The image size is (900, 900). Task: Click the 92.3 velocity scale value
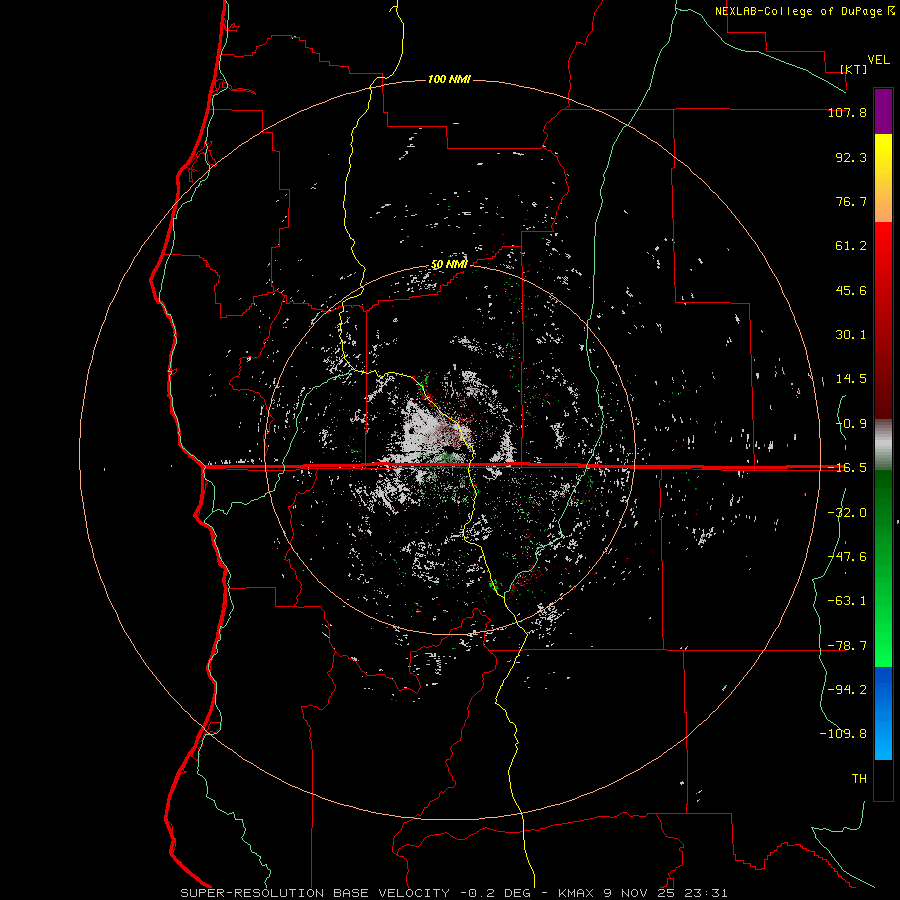point(851,157)
